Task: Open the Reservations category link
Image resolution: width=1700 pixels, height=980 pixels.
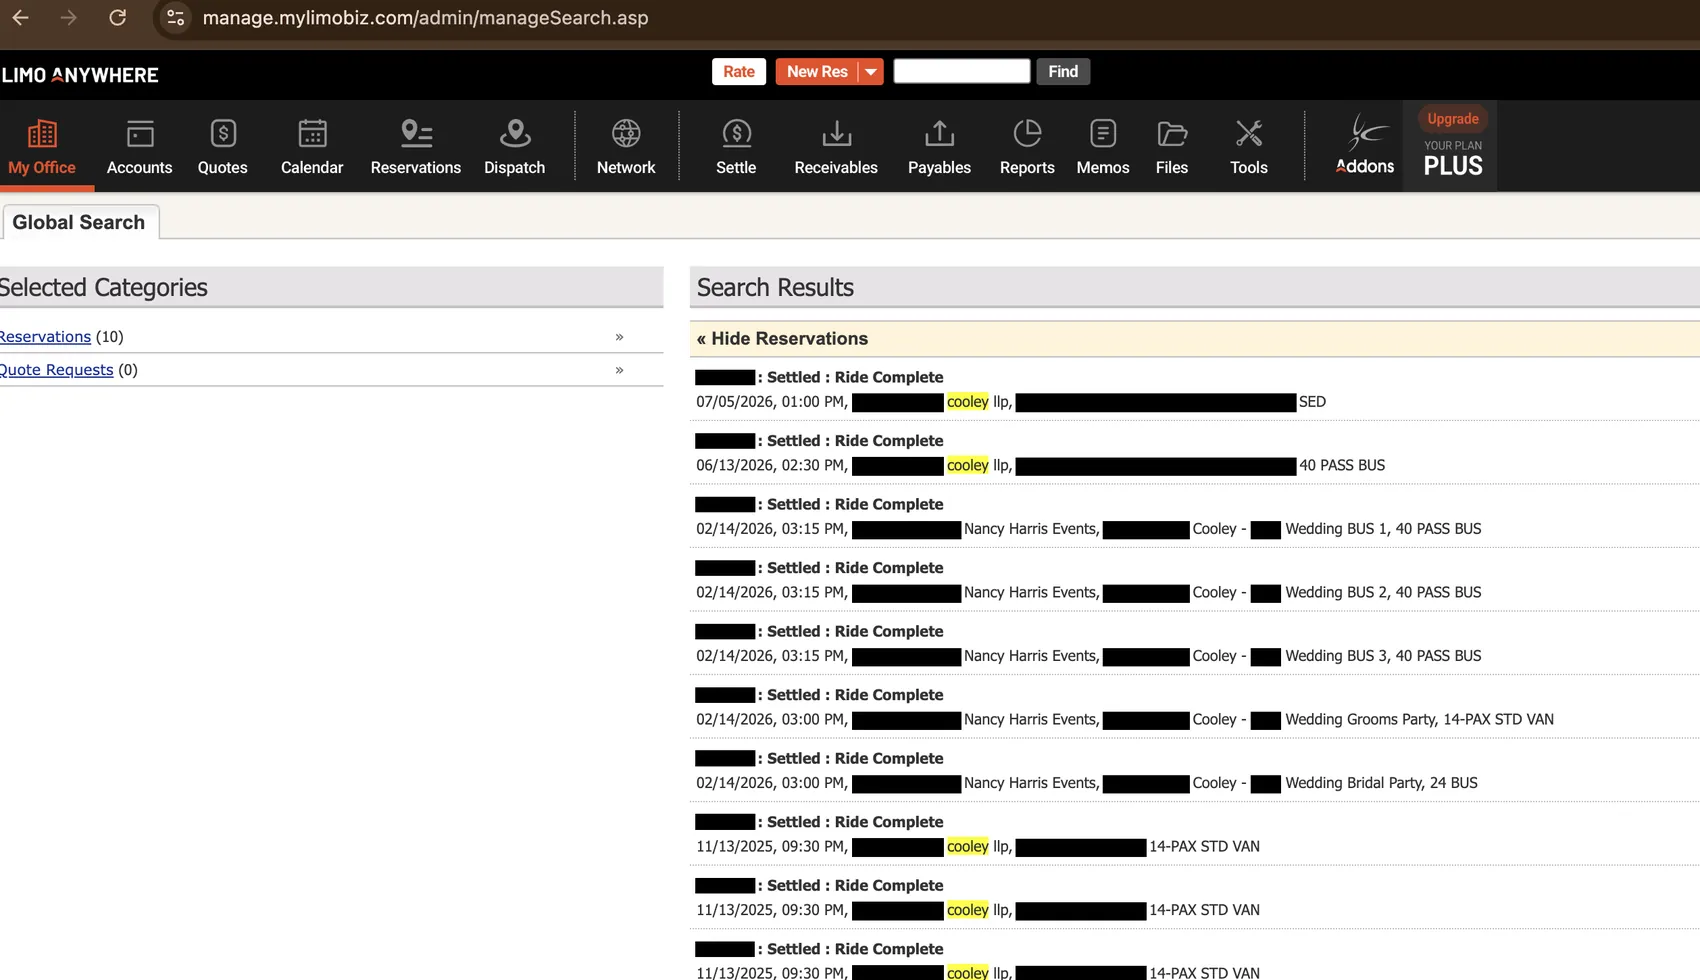Action: click(x=45, y=337)
